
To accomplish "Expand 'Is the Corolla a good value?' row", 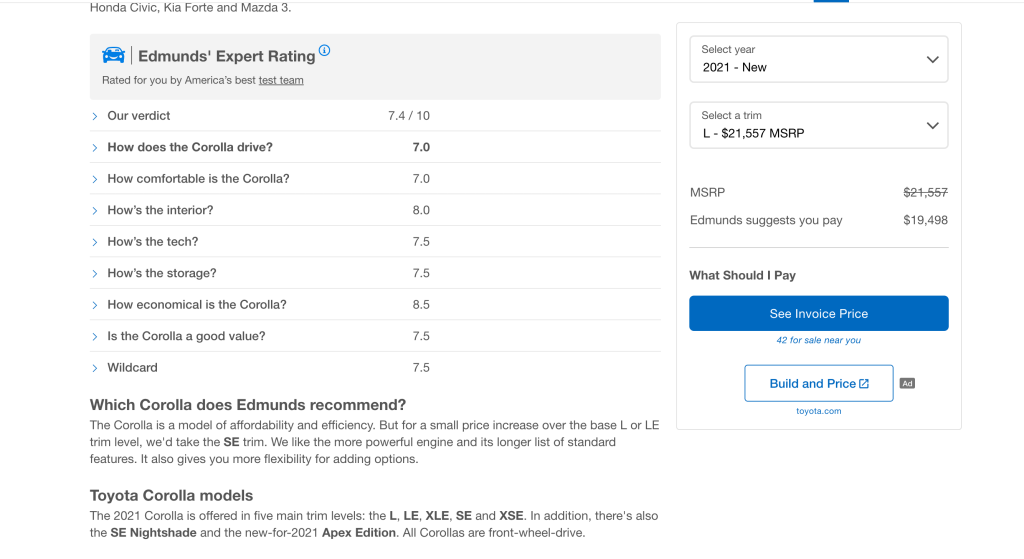I will click(x=186, y=336).
